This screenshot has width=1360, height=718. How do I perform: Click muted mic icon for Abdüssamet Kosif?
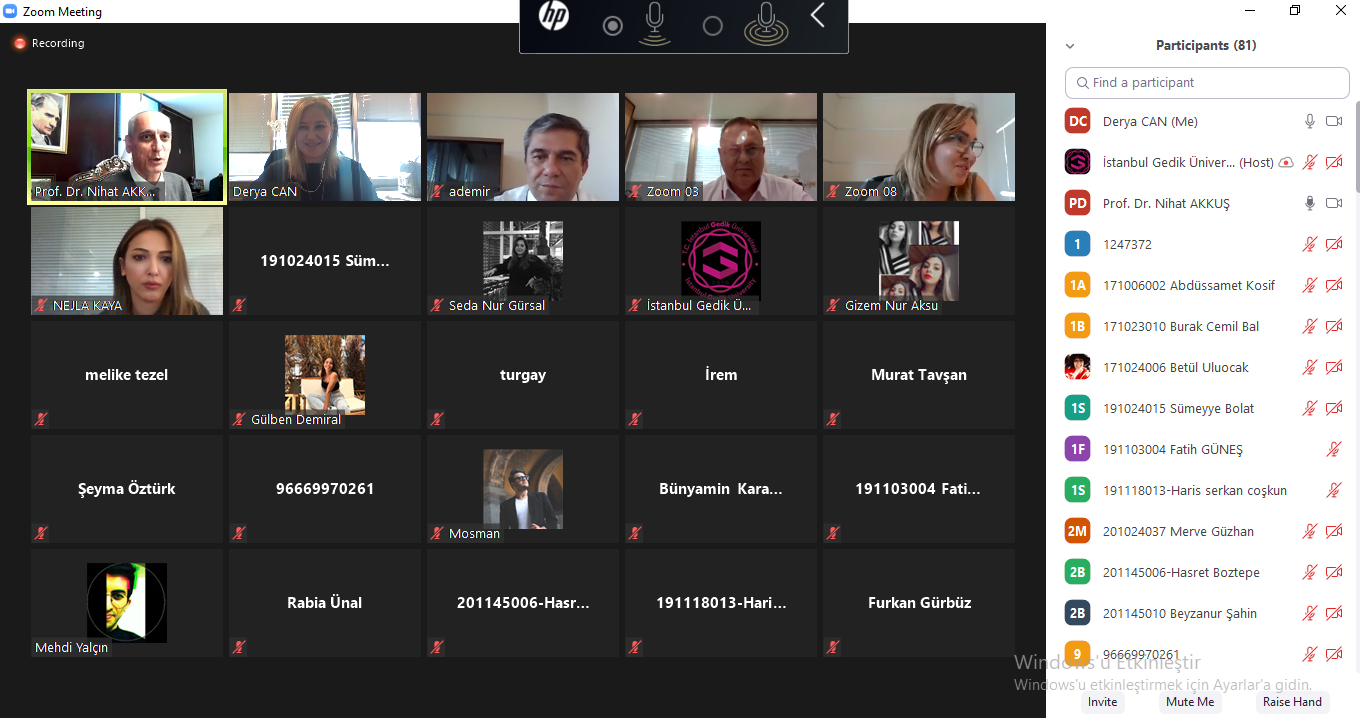tap(1310, 285)
